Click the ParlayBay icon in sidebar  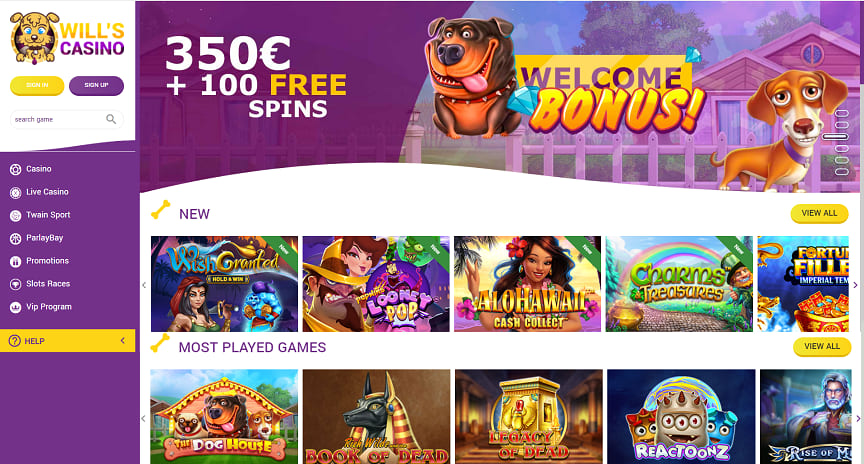coord(15,239)
